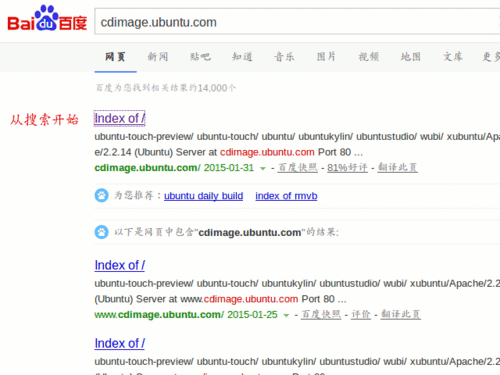This screenshot has width=500, height=375.
Task: Open the first Index of / result
Action: pyautogui.click(x=120, y=118)
